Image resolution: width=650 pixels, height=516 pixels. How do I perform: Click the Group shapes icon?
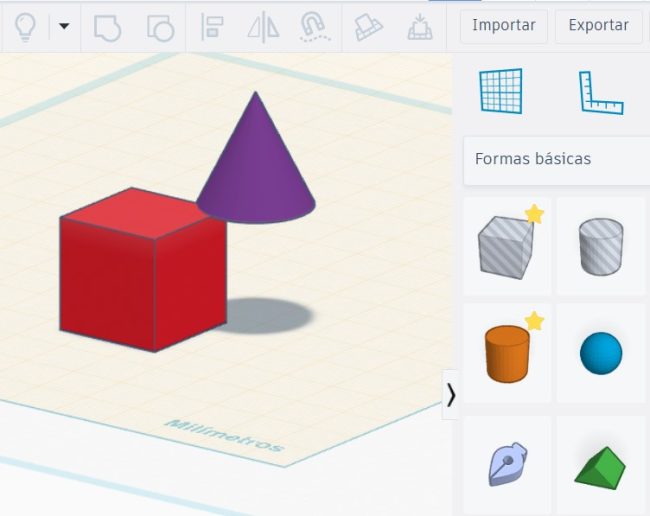click(x=107, y=27)
